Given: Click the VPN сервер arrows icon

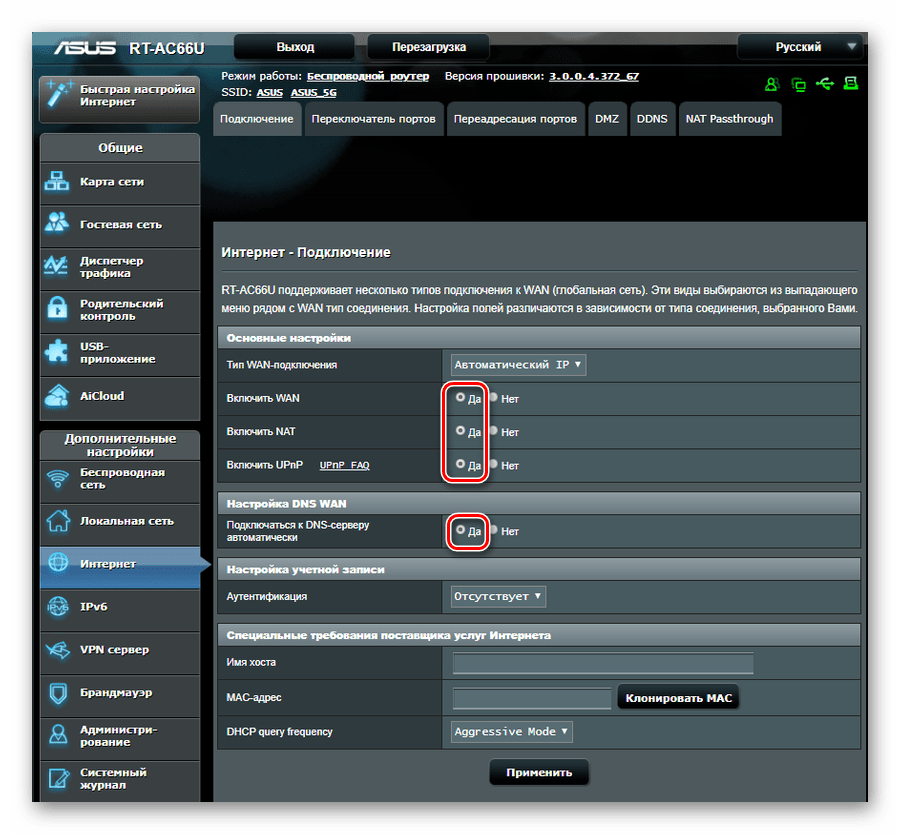Looking at the screenshot, I should [58, 650].
